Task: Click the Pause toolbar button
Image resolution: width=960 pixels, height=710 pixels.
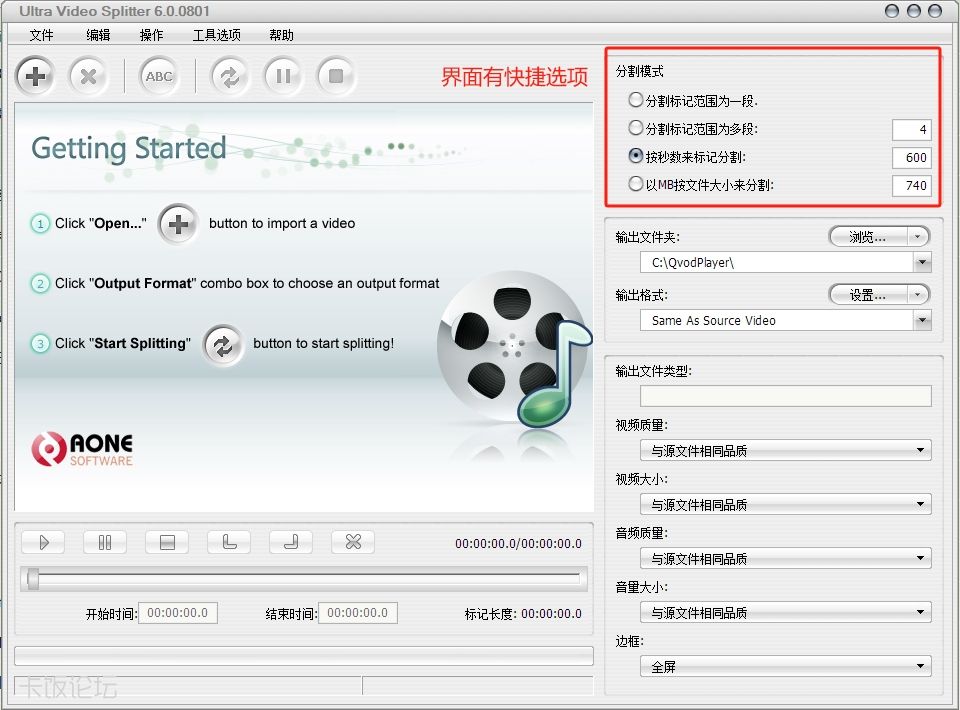Action: [x=283, y=76]
